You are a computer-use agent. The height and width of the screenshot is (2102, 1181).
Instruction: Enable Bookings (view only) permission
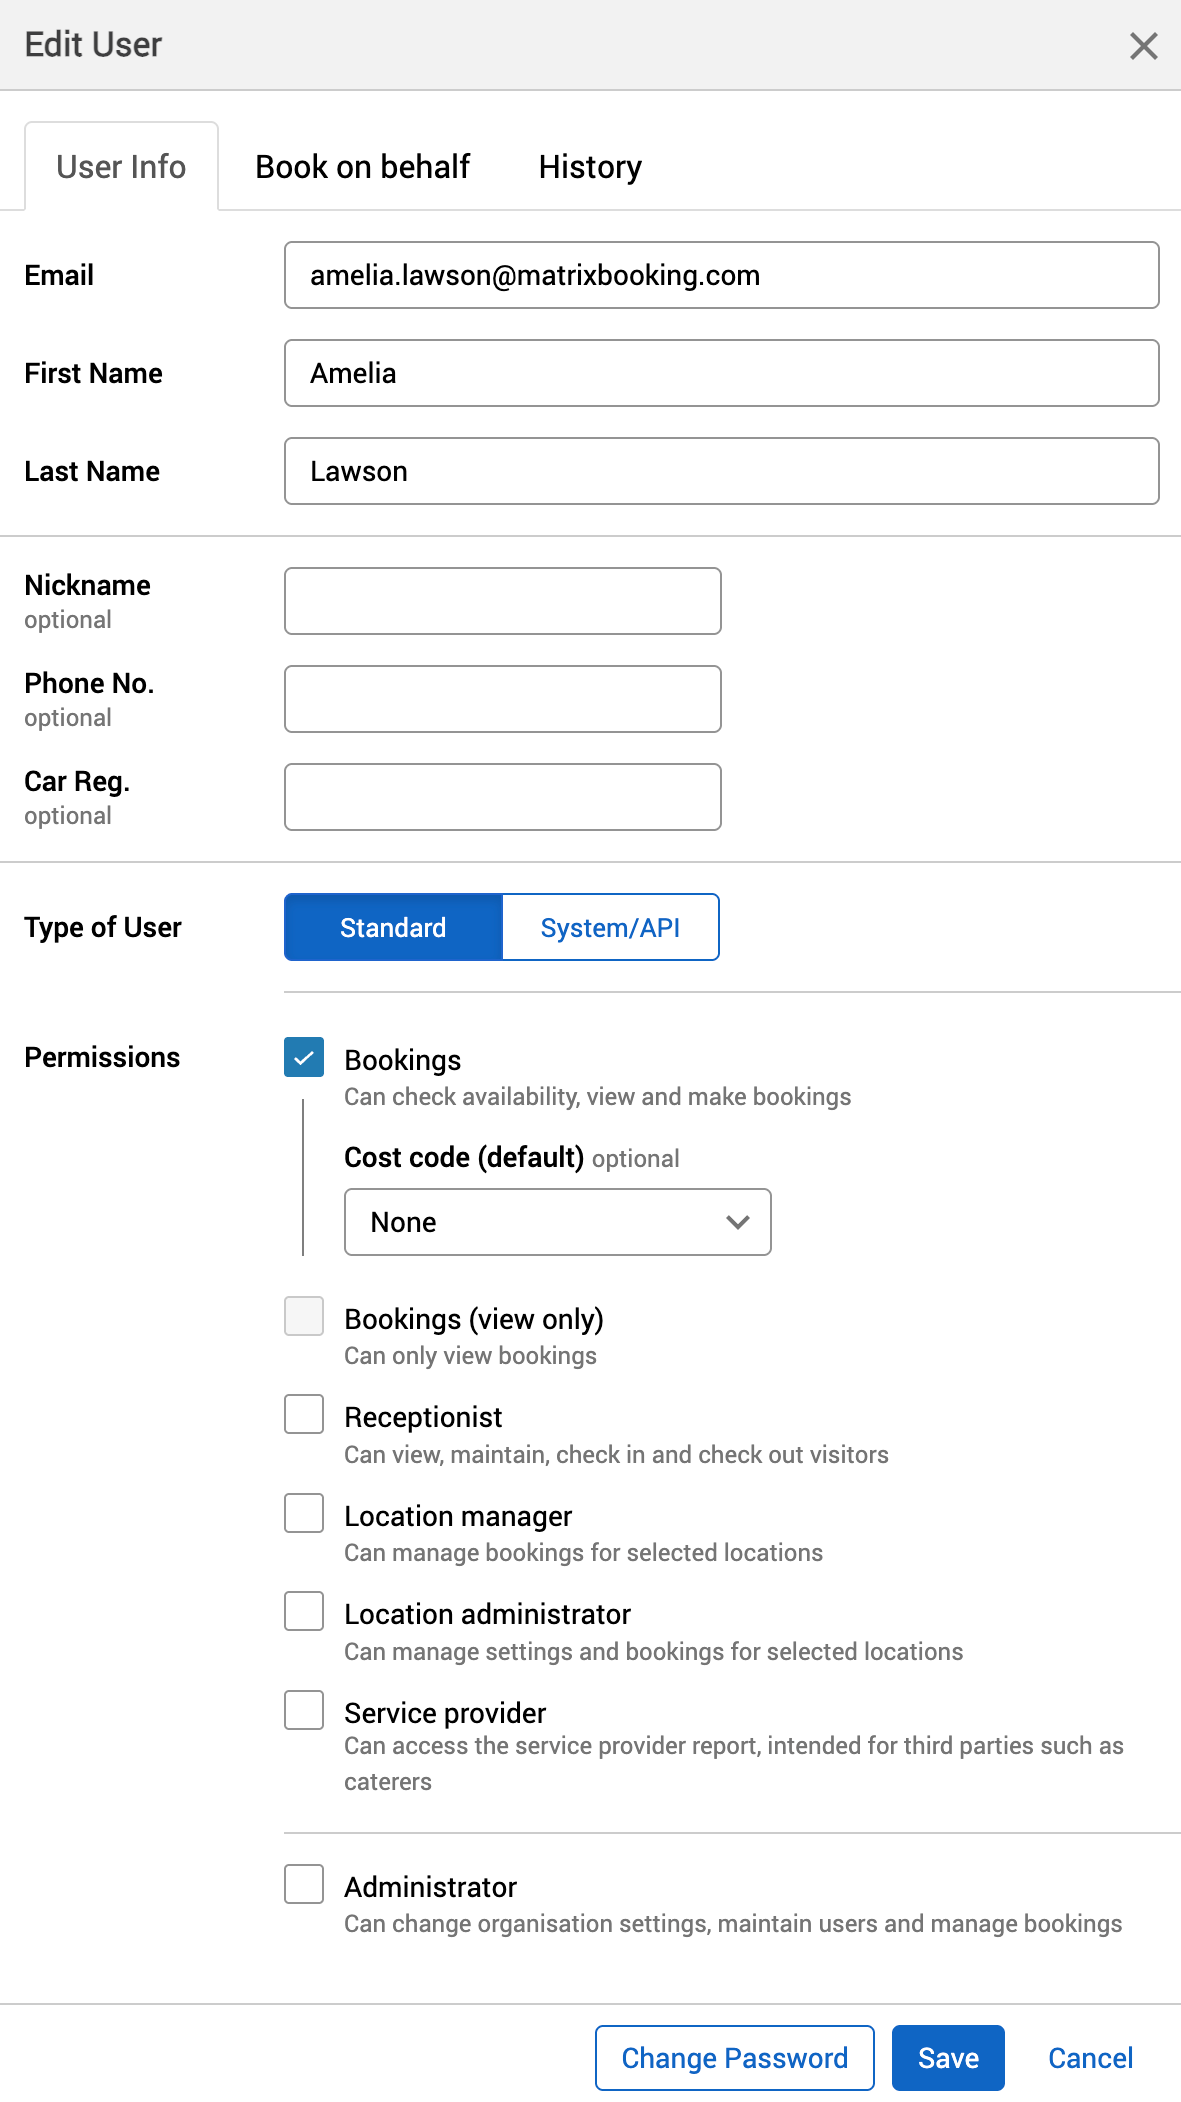pos(303,1317)
